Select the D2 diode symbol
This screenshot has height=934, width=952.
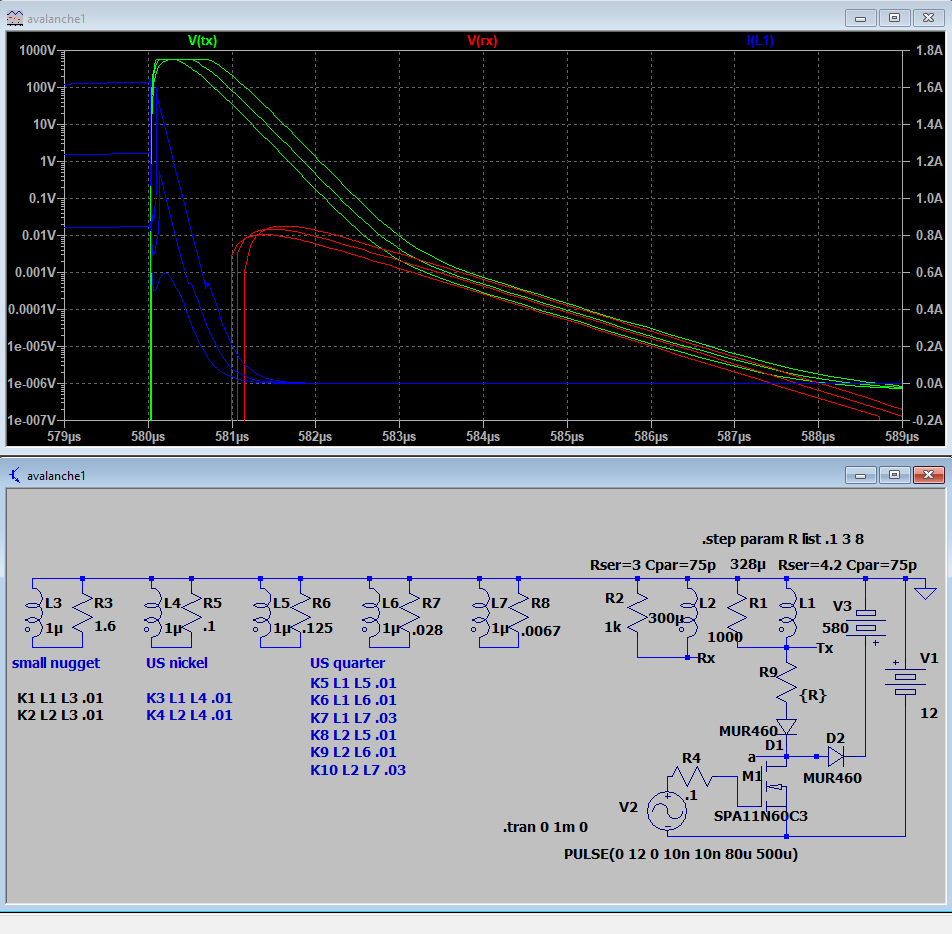pyautogui.click(x=836, y=756)
